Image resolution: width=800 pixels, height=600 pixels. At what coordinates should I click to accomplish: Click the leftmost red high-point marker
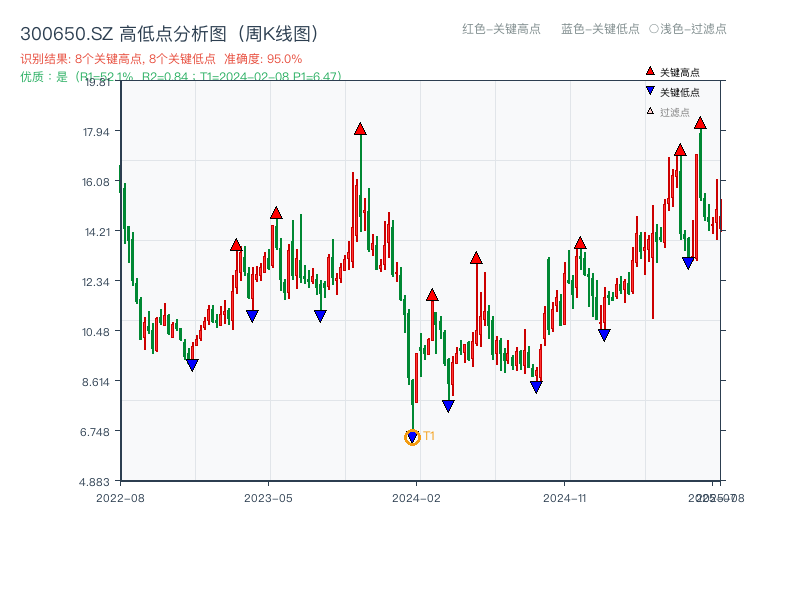pos(236,245)
